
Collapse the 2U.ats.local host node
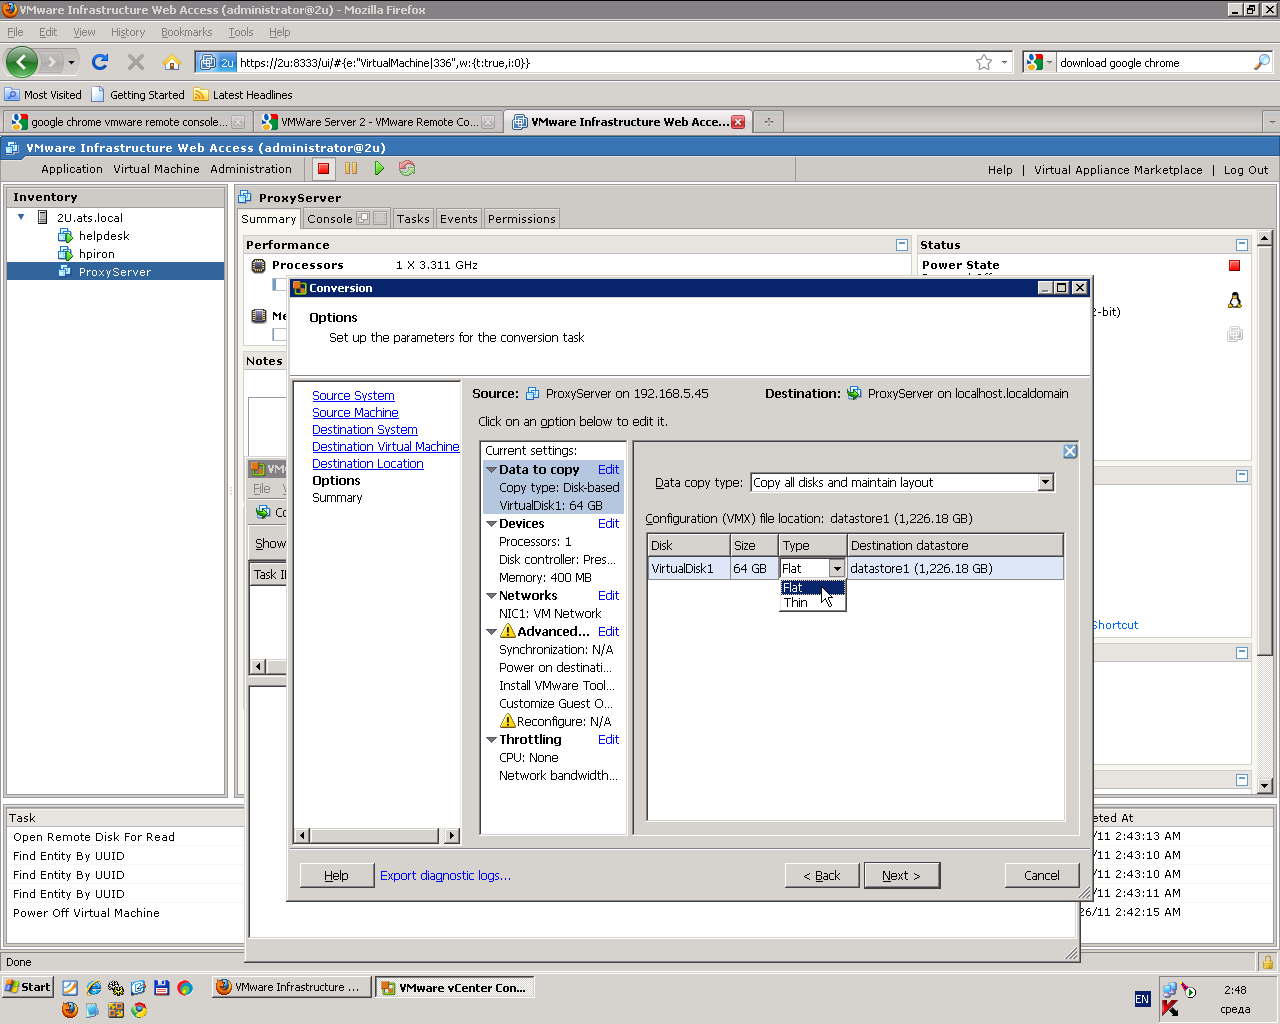tap(21, 217)
